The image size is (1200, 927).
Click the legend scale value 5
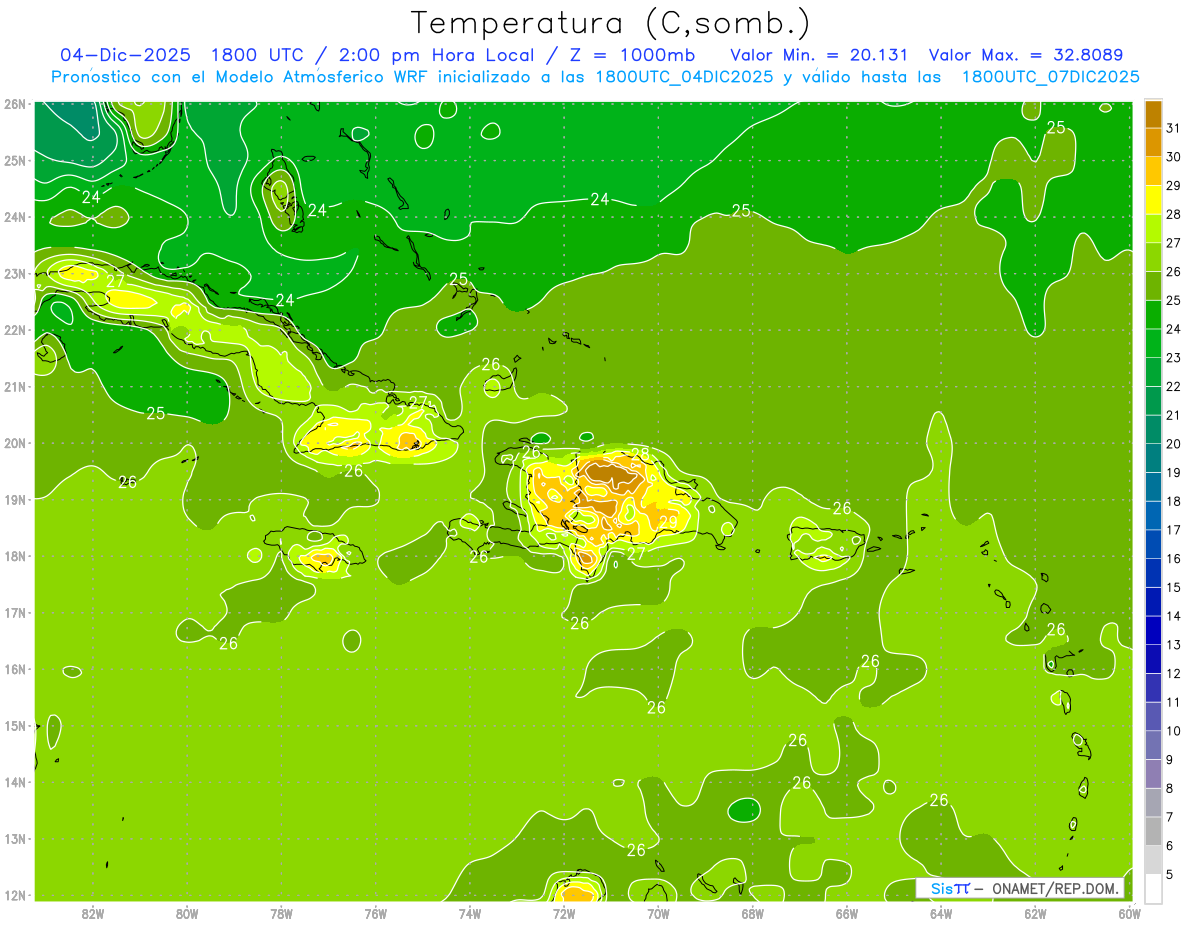1170,875
